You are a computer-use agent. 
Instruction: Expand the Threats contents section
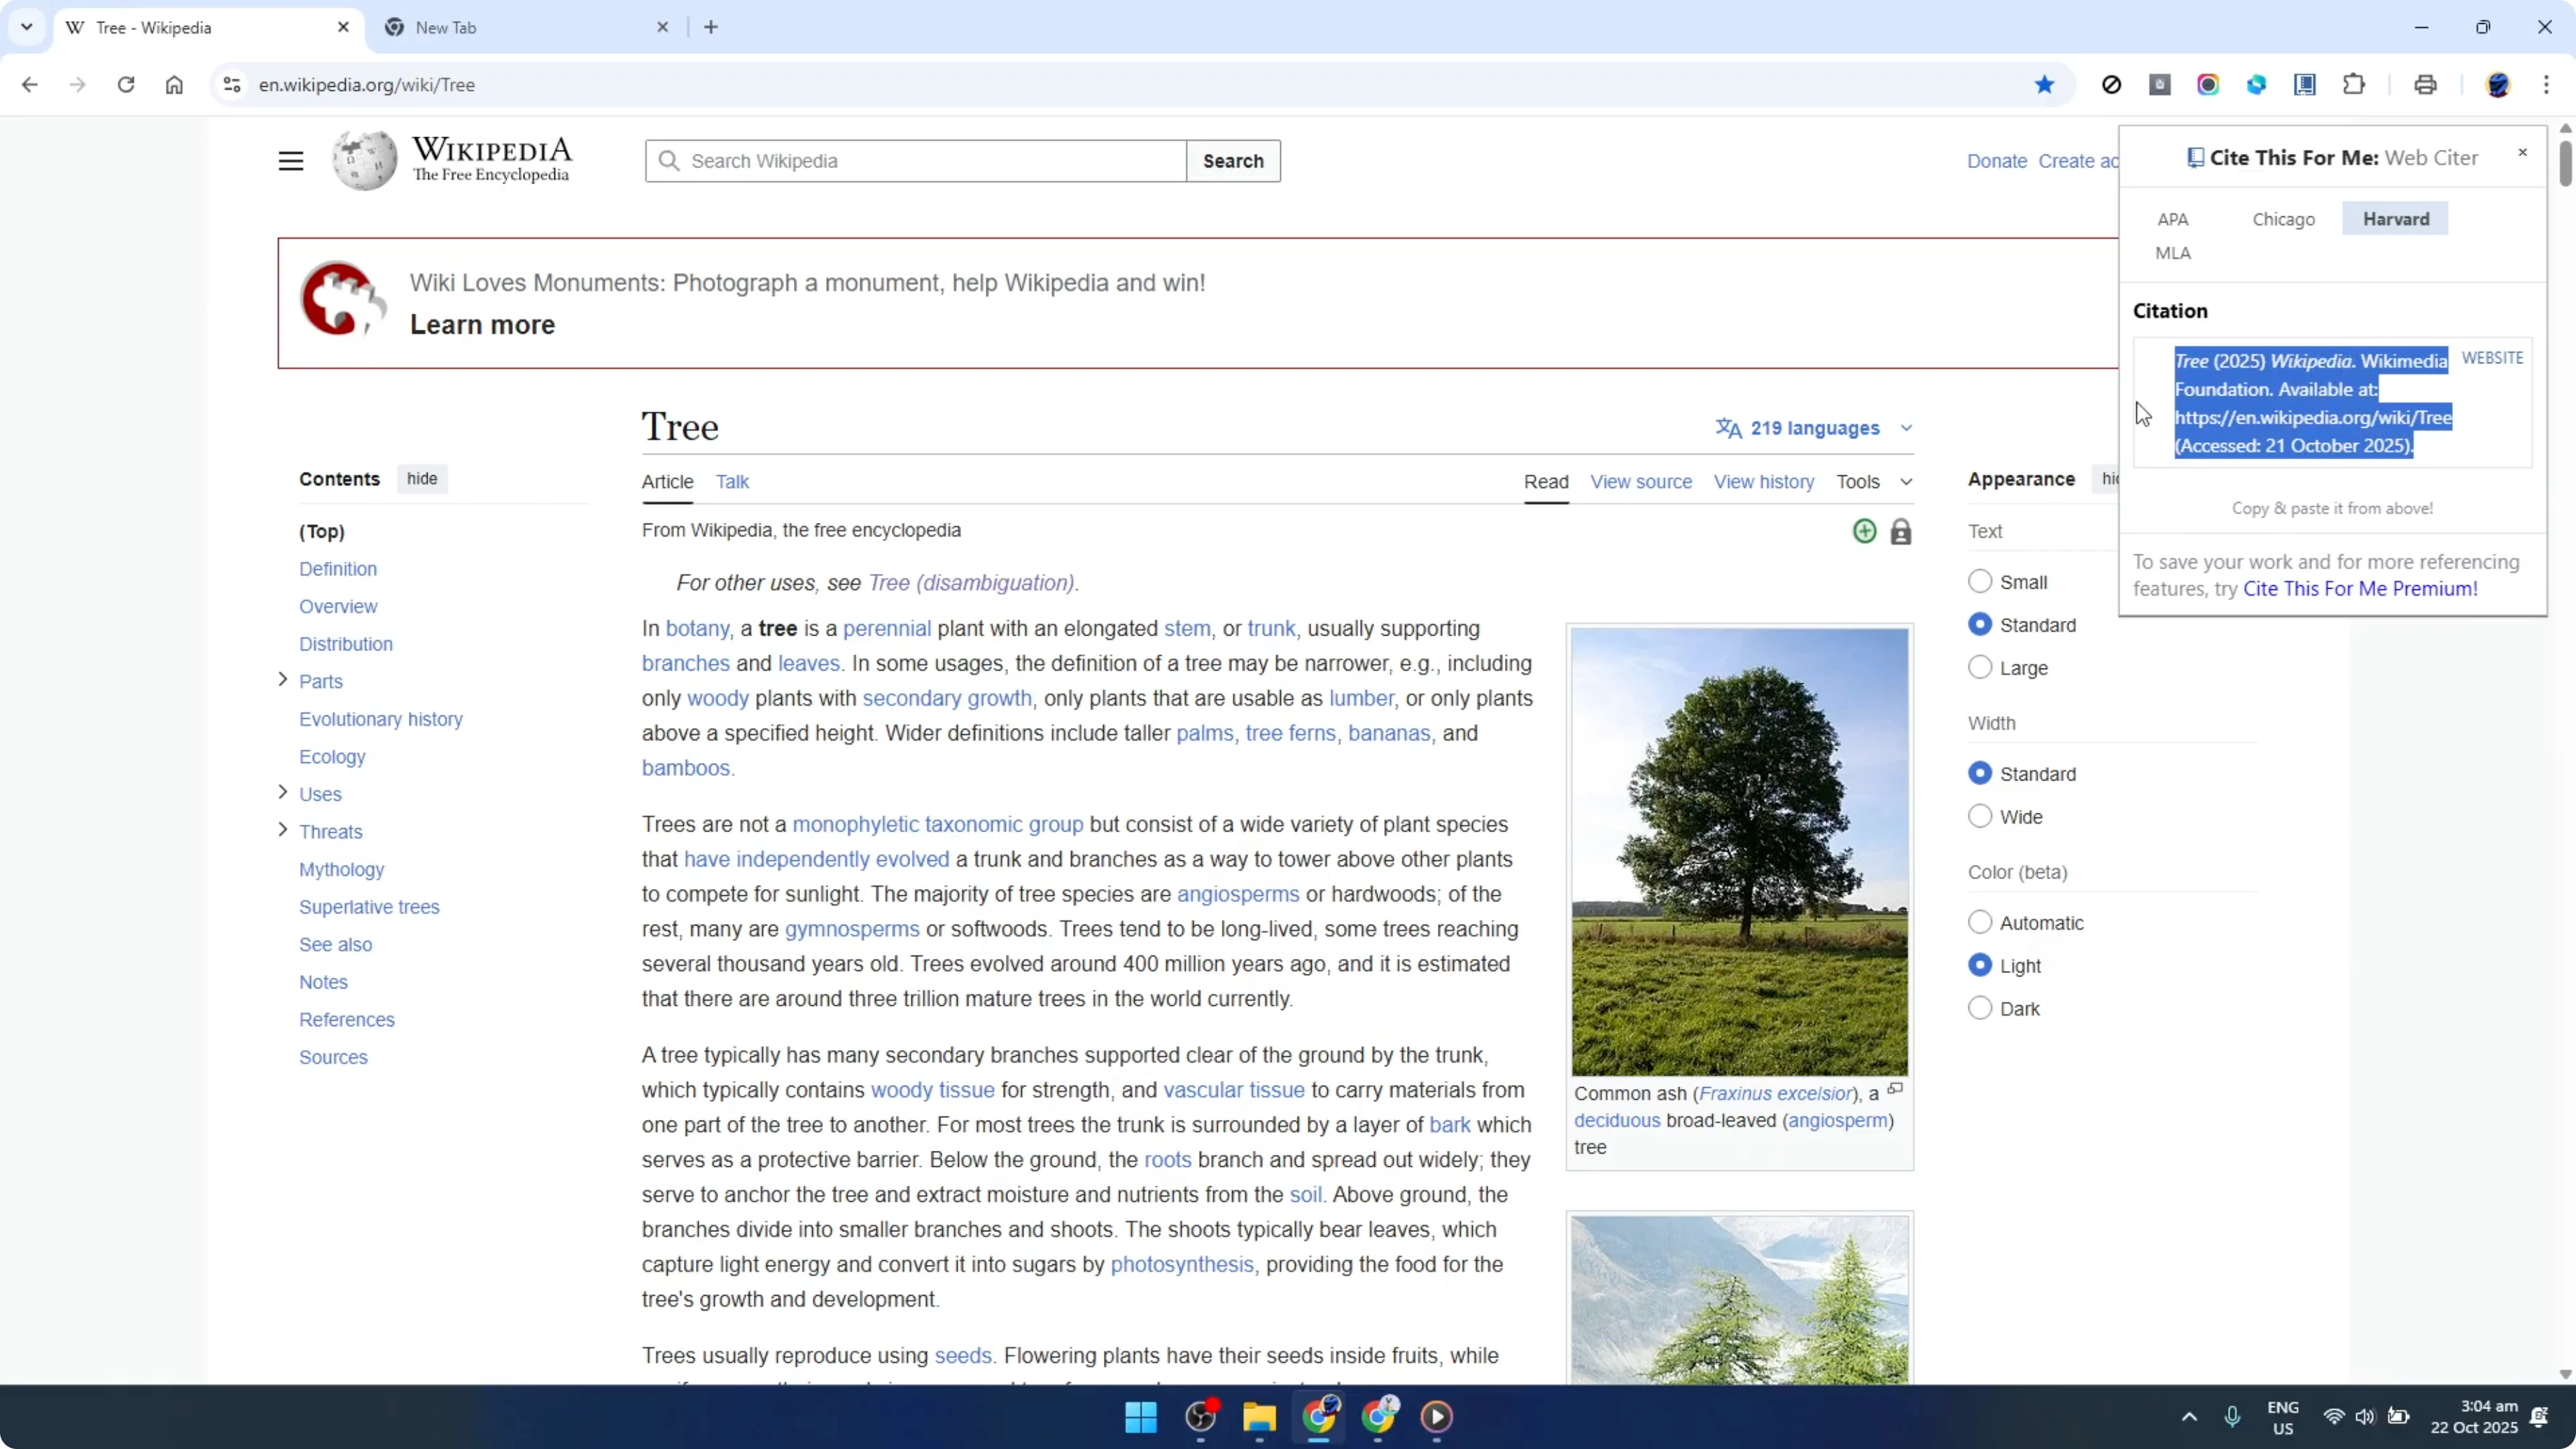282,830
